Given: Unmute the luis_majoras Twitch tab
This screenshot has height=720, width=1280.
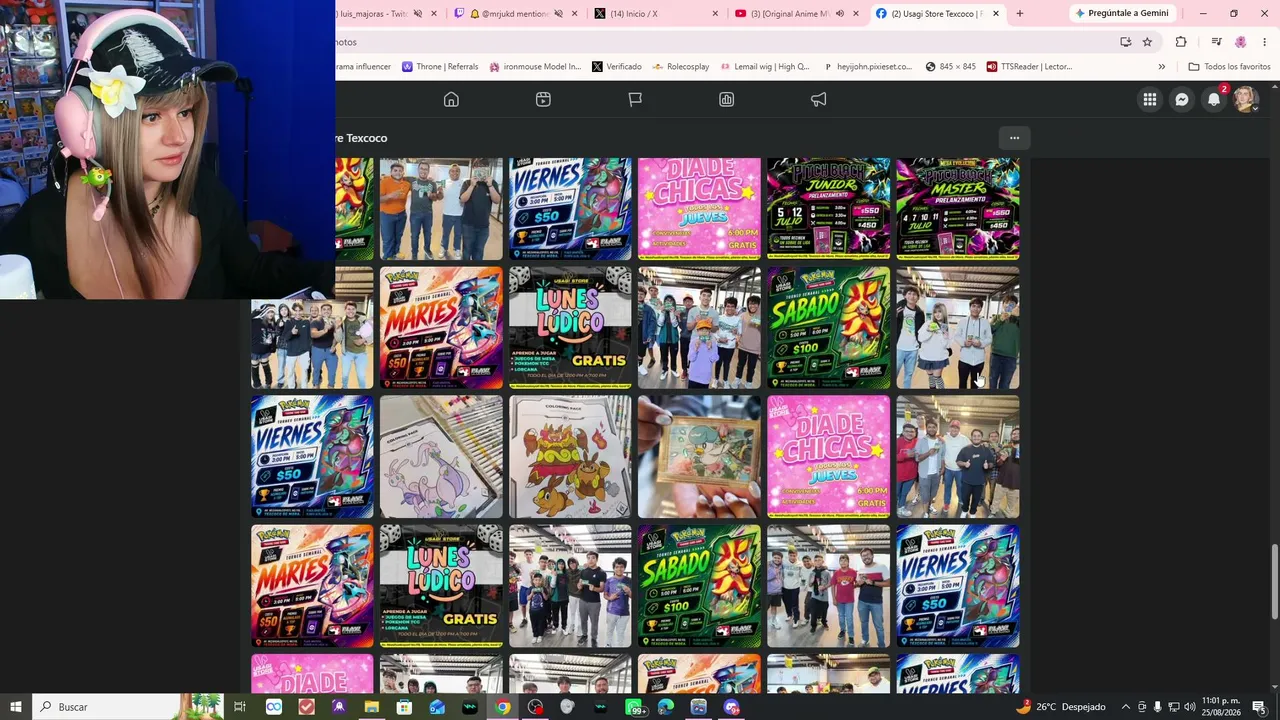Looking at the screenshot, I should [x=419, y=13].
